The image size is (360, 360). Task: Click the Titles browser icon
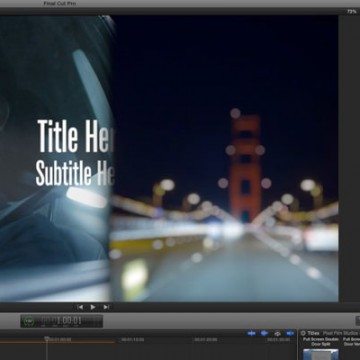[x=303, y=333]
